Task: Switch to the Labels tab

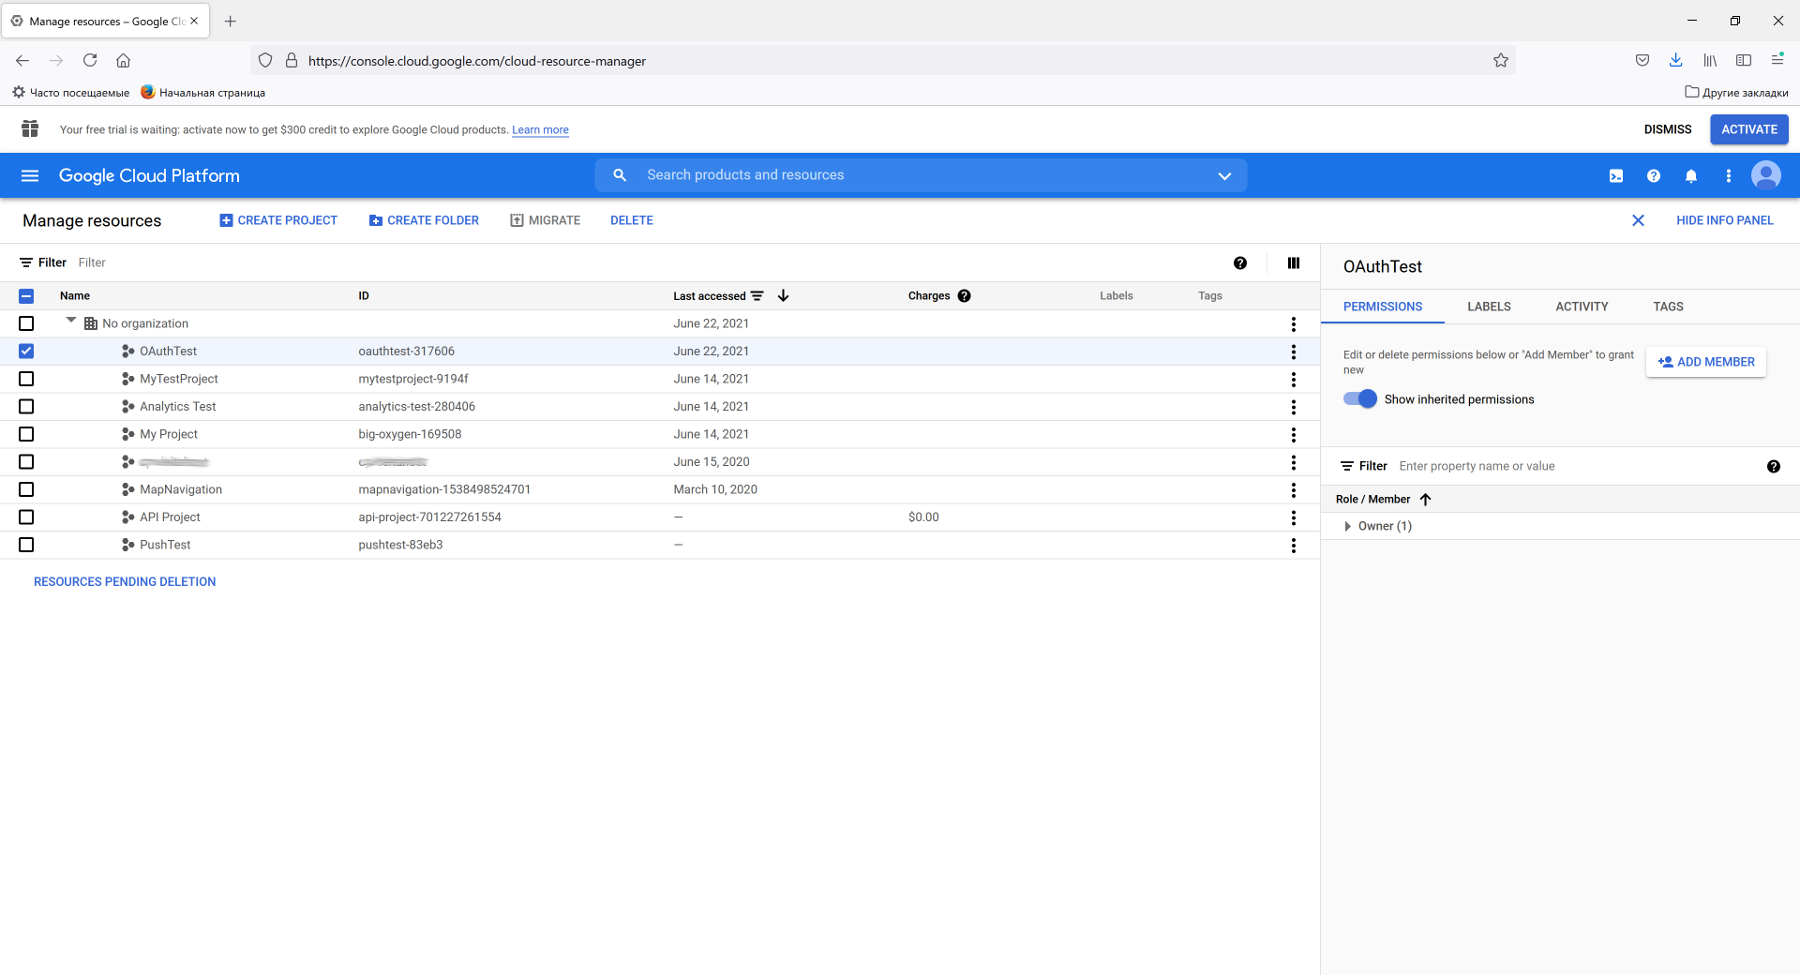Action: 1488,307
